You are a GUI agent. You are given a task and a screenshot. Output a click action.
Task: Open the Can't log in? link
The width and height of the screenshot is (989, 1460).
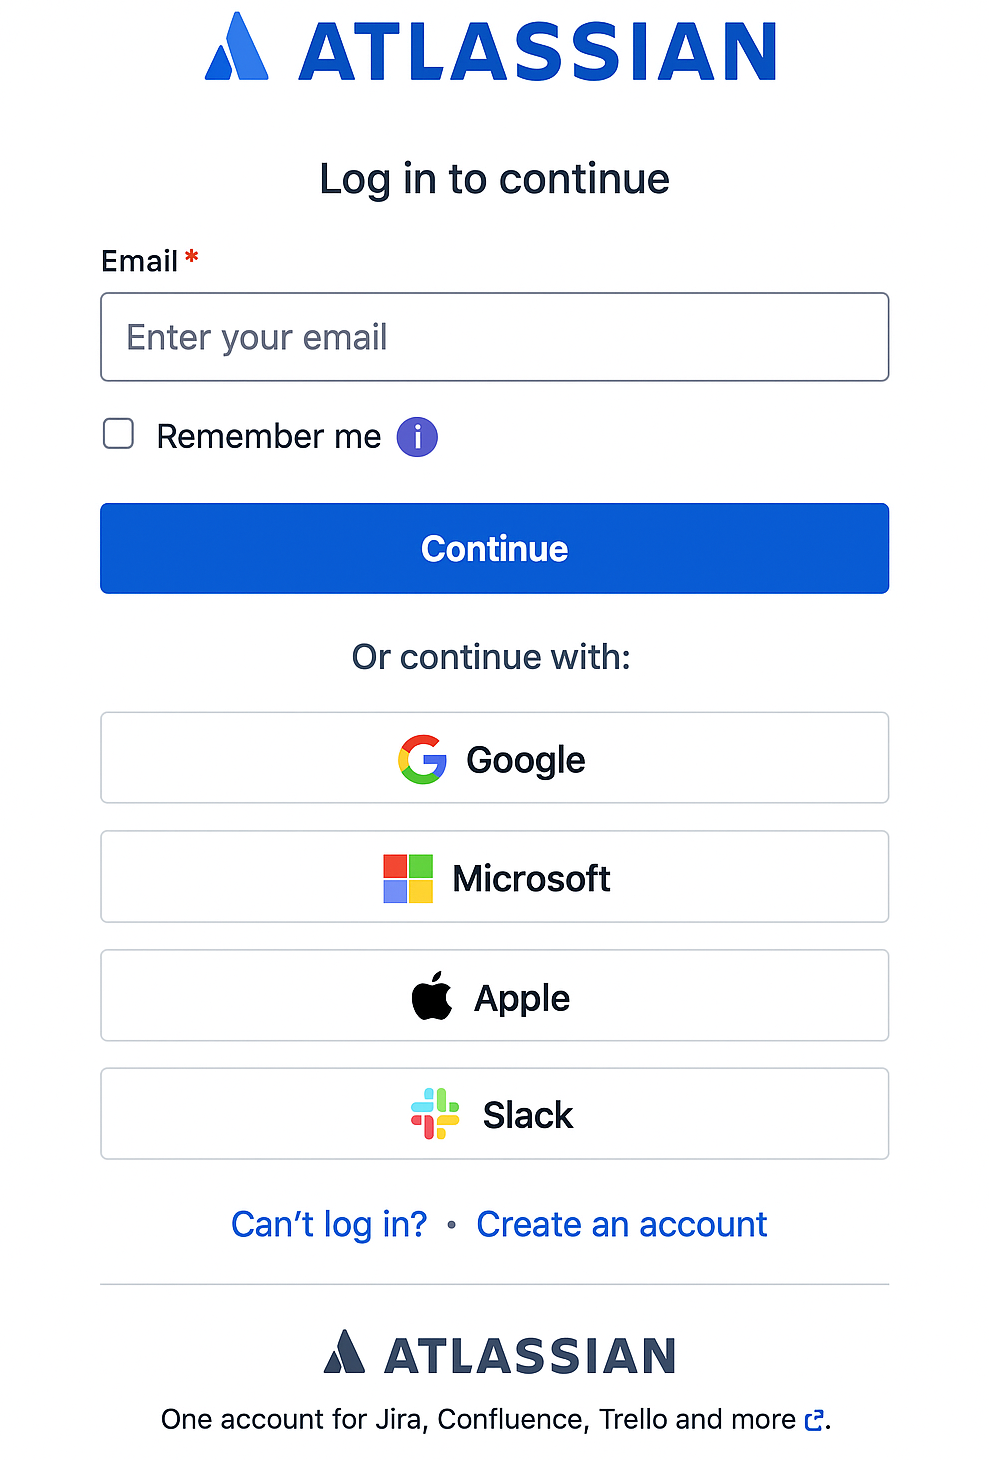(x=329, y=1224)
